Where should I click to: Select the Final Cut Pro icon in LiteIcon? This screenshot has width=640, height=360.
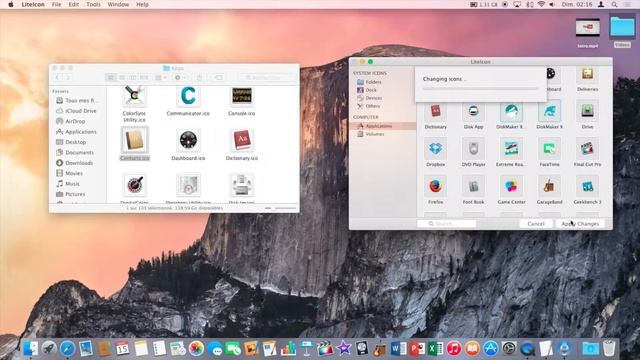[x=587, y=149]
